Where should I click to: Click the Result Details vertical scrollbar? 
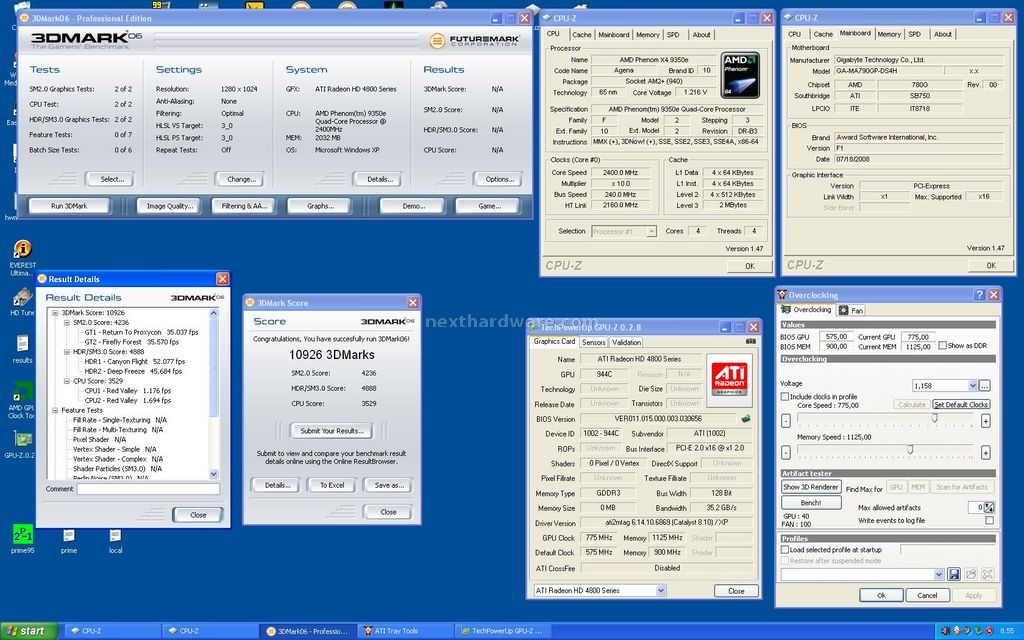pos(214,394)
